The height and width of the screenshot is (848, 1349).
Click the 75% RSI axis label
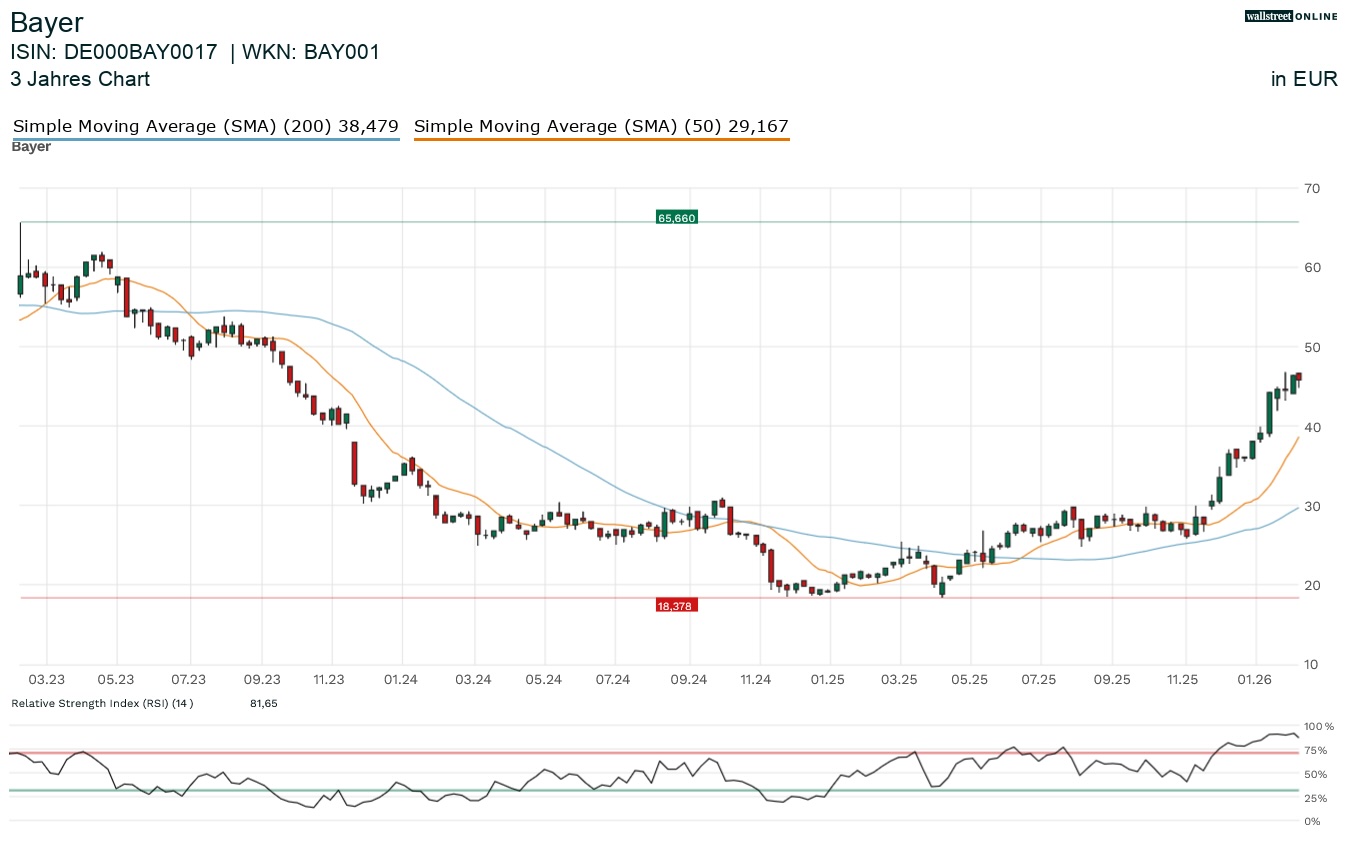coord(1315,751)
